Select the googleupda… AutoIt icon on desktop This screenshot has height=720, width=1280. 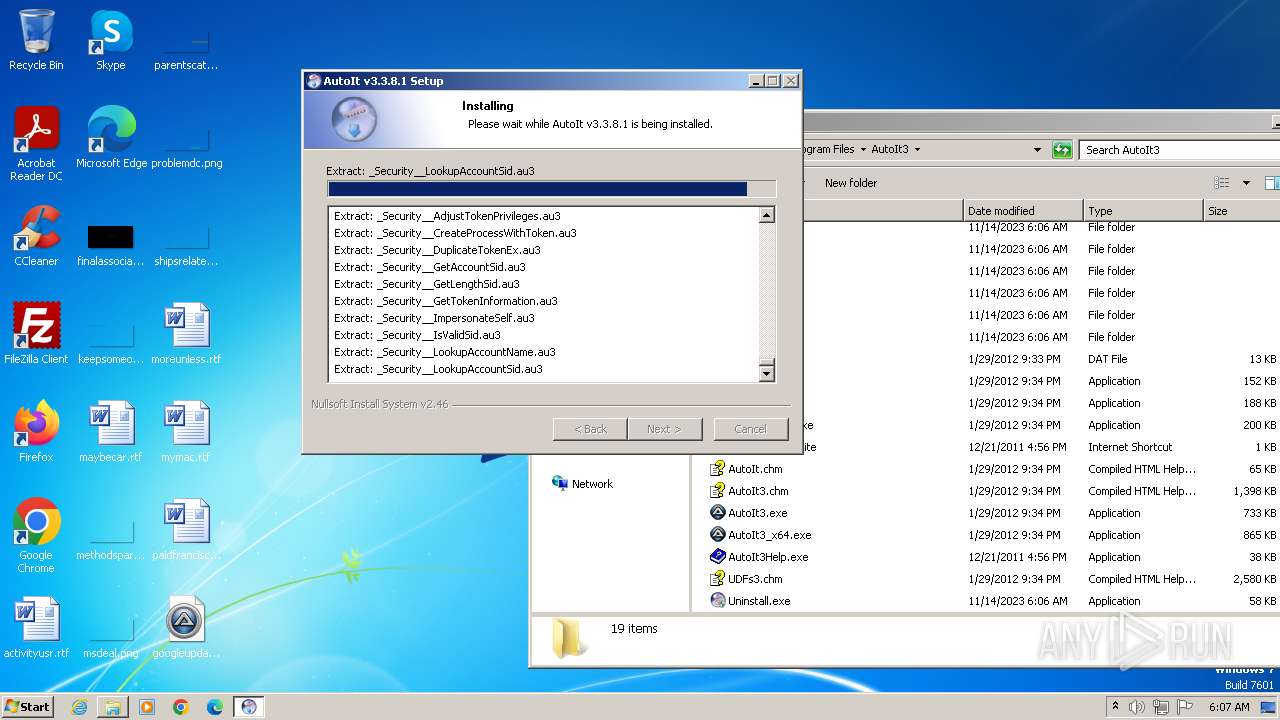coord(185,628)
